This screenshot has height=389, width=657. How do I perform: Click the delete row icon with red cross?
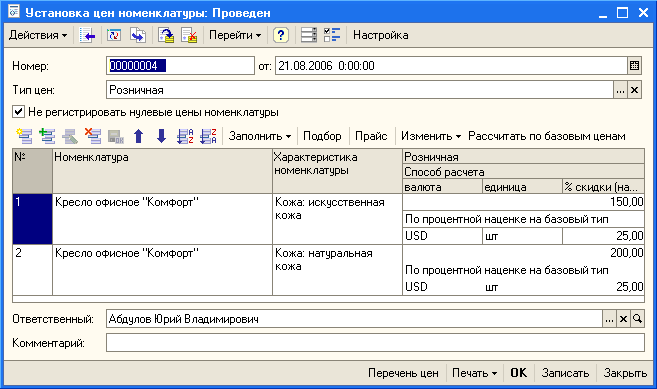pyautogui.click(x=93, y=136)
